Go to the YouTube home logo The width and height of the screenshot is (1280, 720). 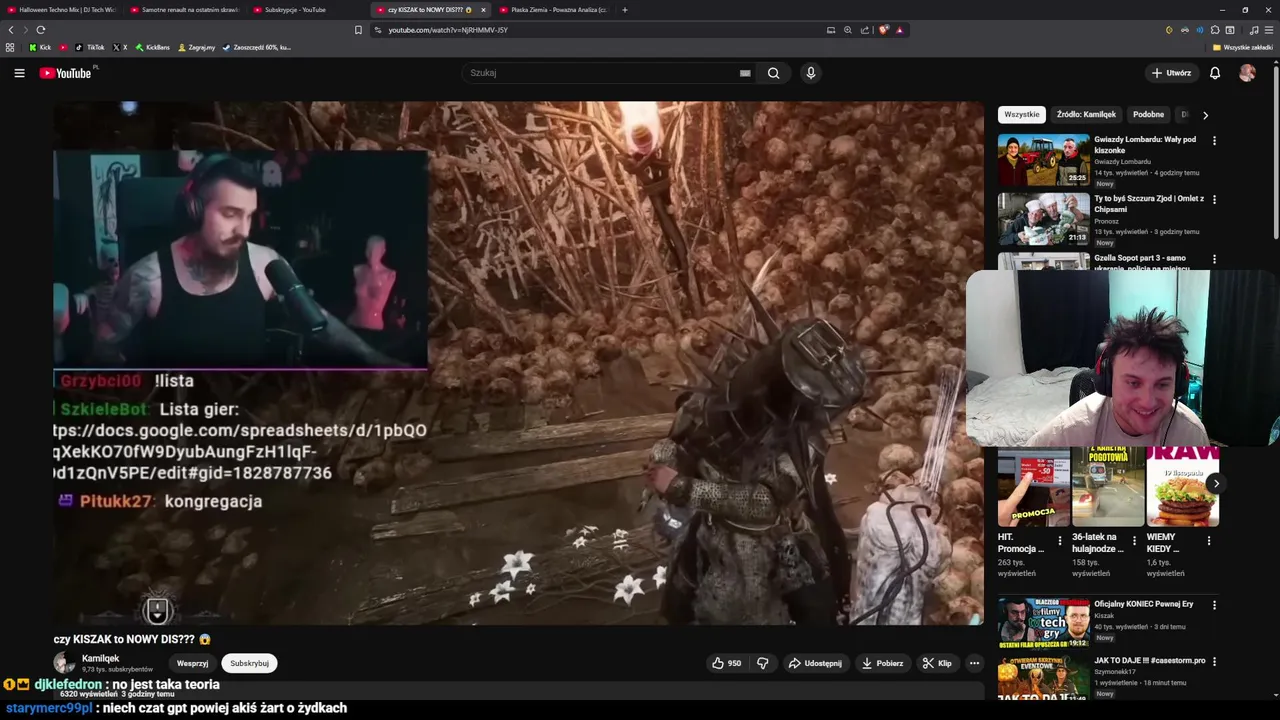click(x=65, y=73)
